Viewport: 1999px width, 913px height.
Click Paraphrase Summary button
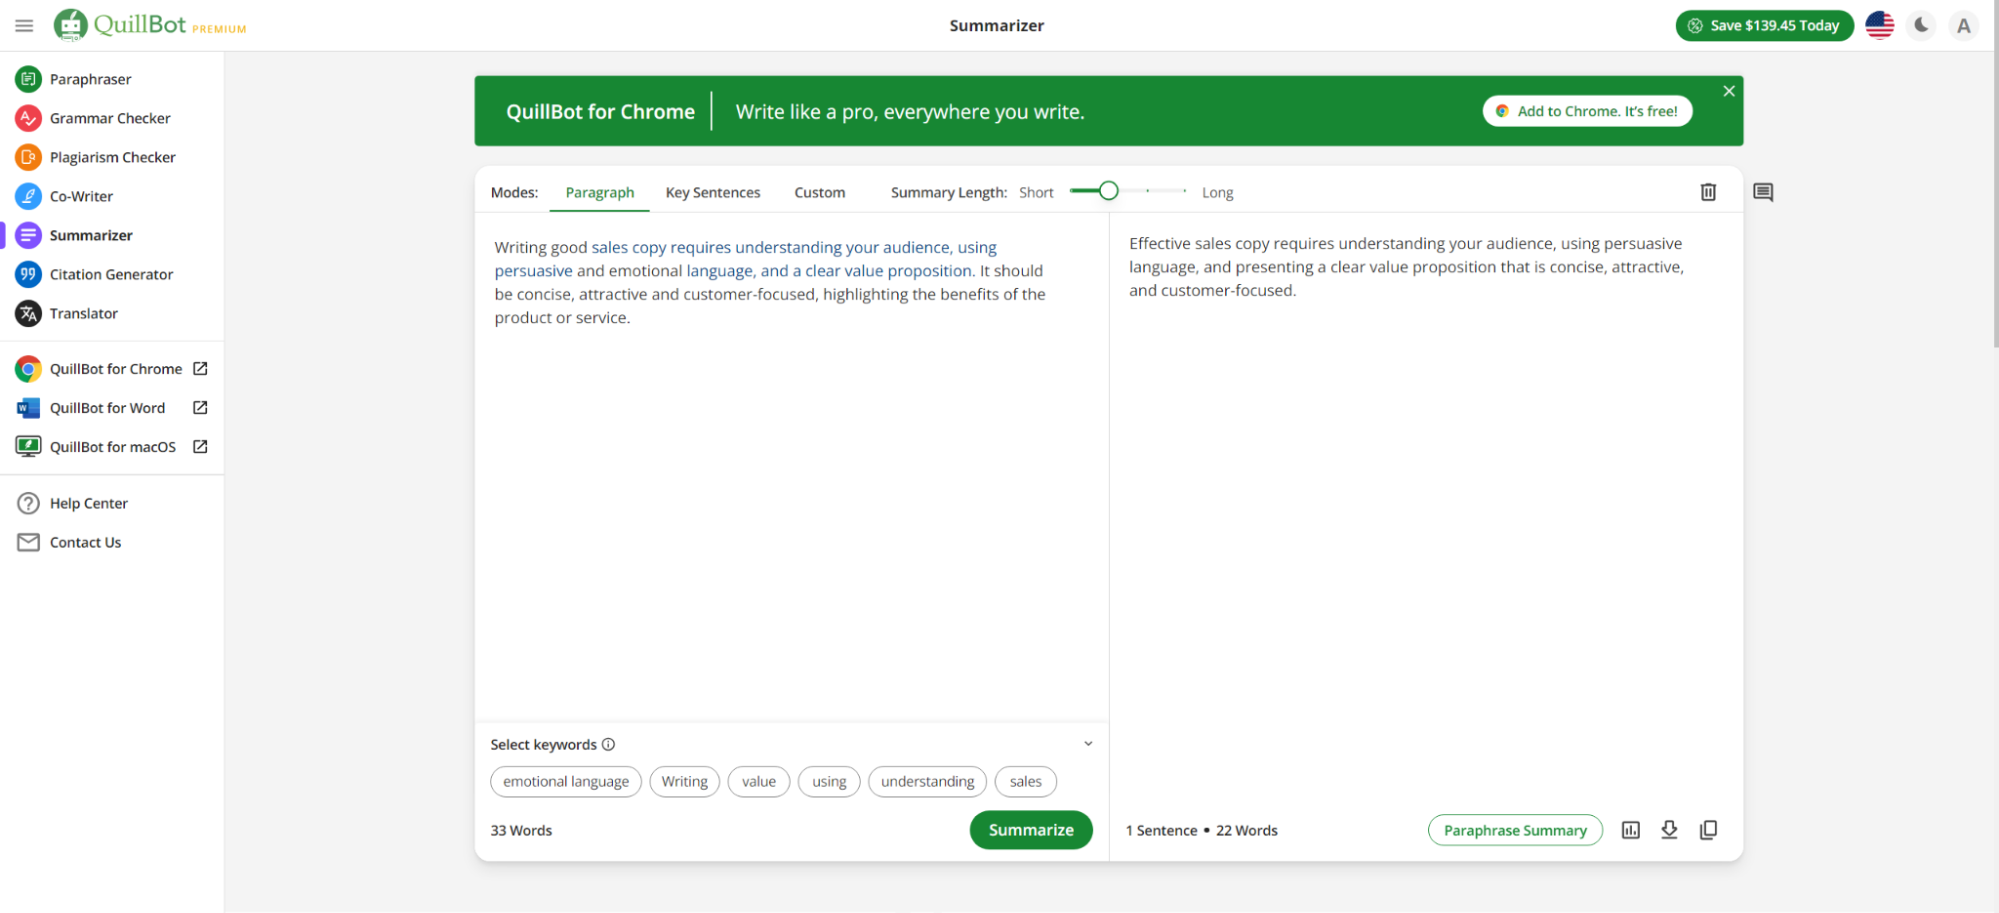click(1515, 830)
